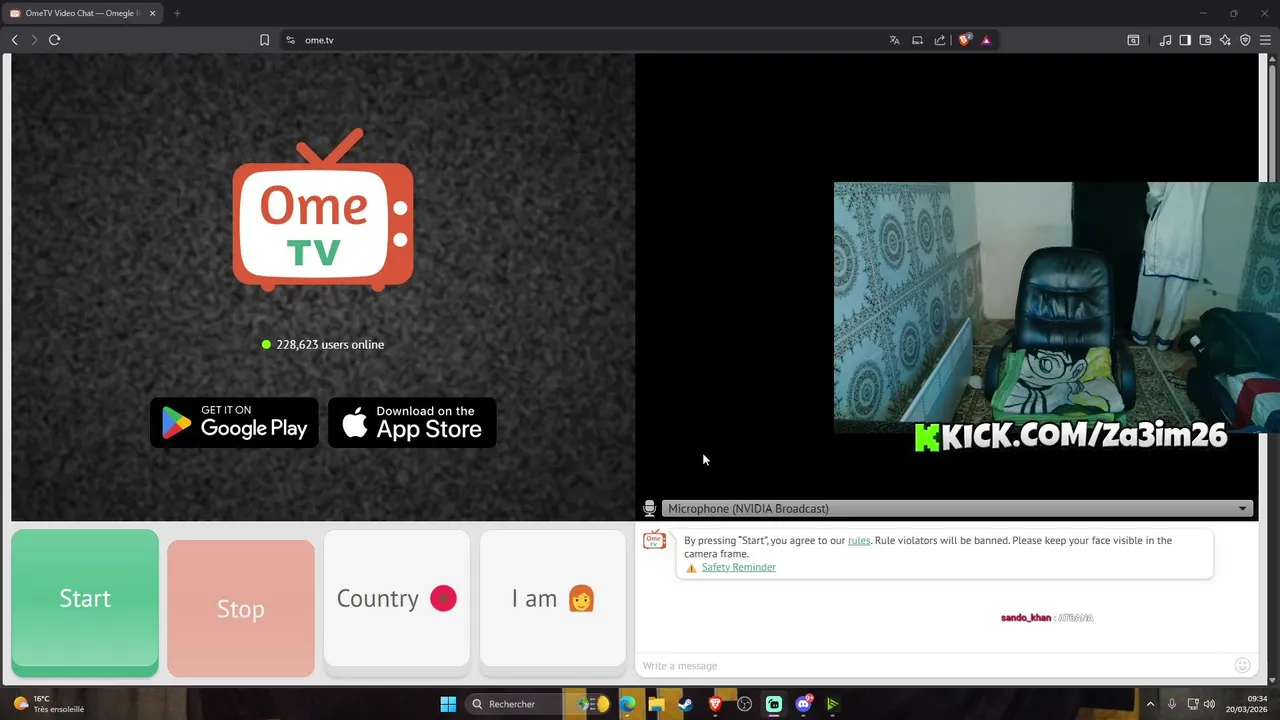This screenshot has height=720, width=1280.
Task: Open Brave browser from taskbar
Action: tap(715, 704)
